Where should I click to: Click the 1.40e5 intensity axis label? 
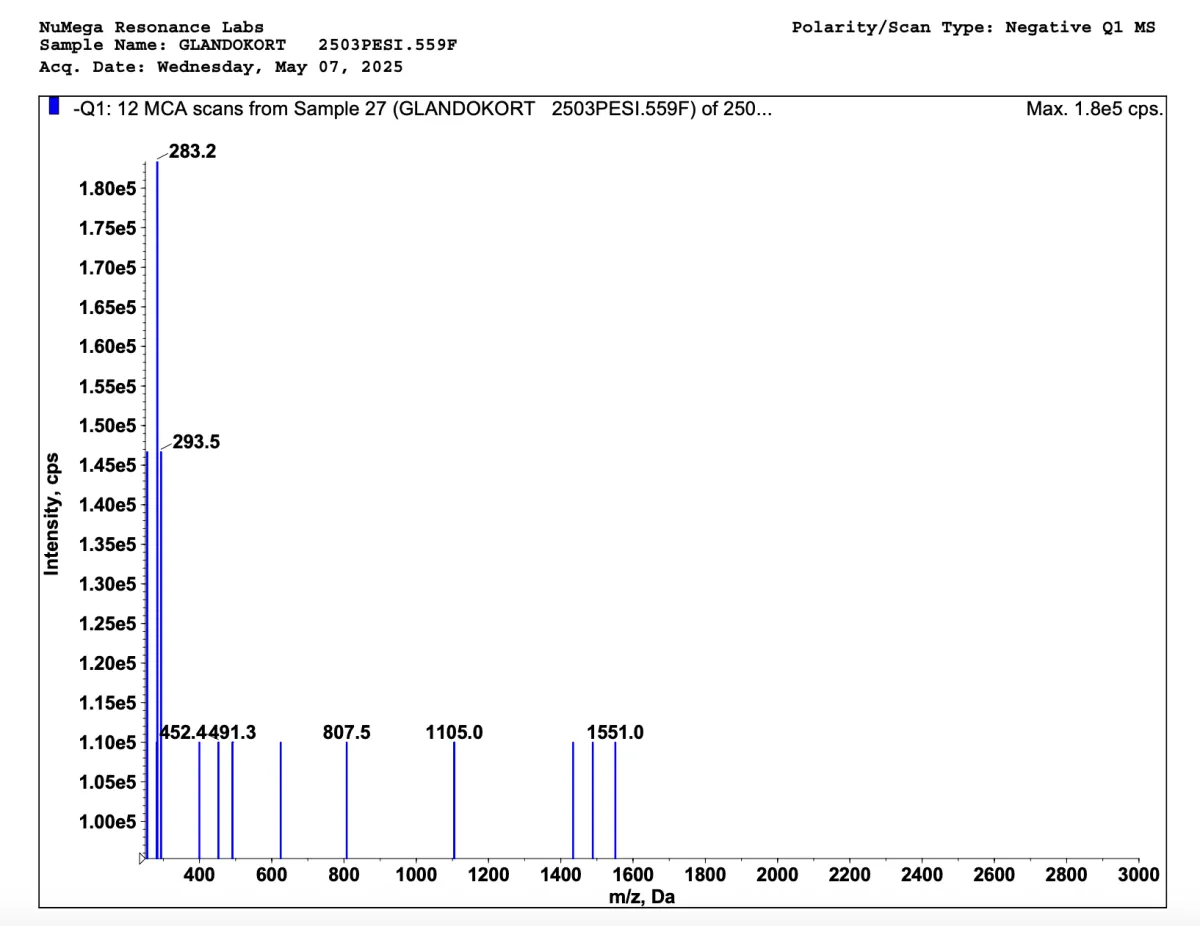[108, 505]
